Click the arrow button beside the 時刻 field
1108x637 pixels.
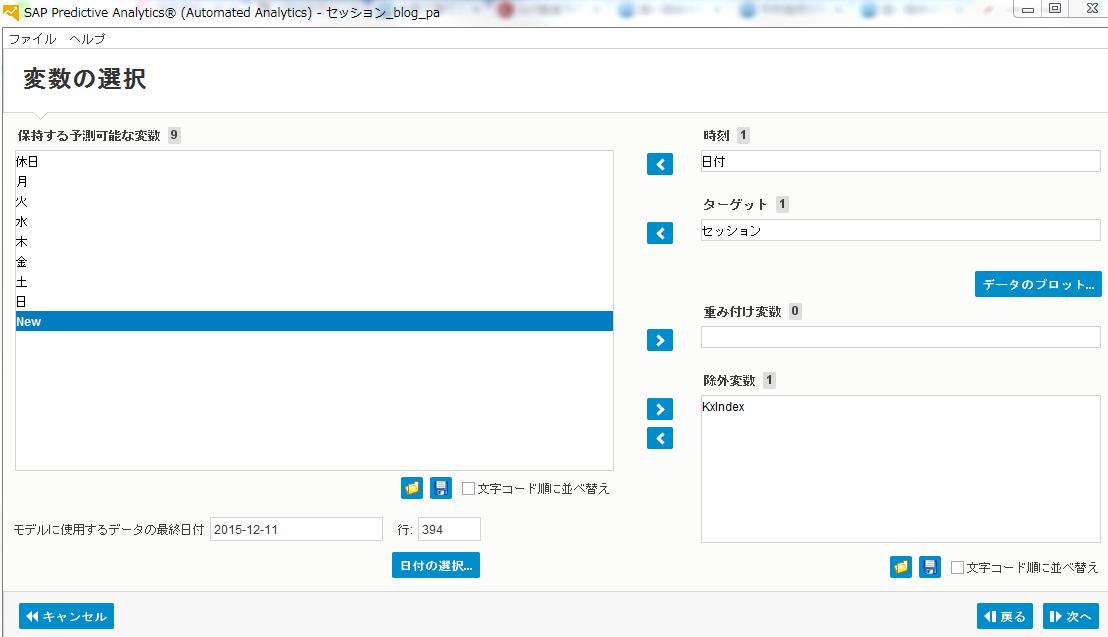tap(659, 164)
